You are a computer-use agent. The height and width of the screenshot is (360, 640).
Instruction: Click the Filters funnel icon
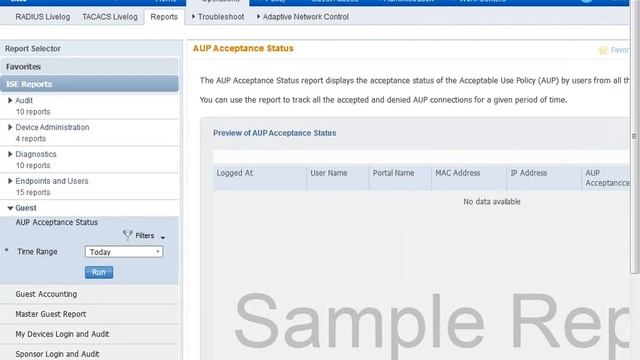(128, 235)
